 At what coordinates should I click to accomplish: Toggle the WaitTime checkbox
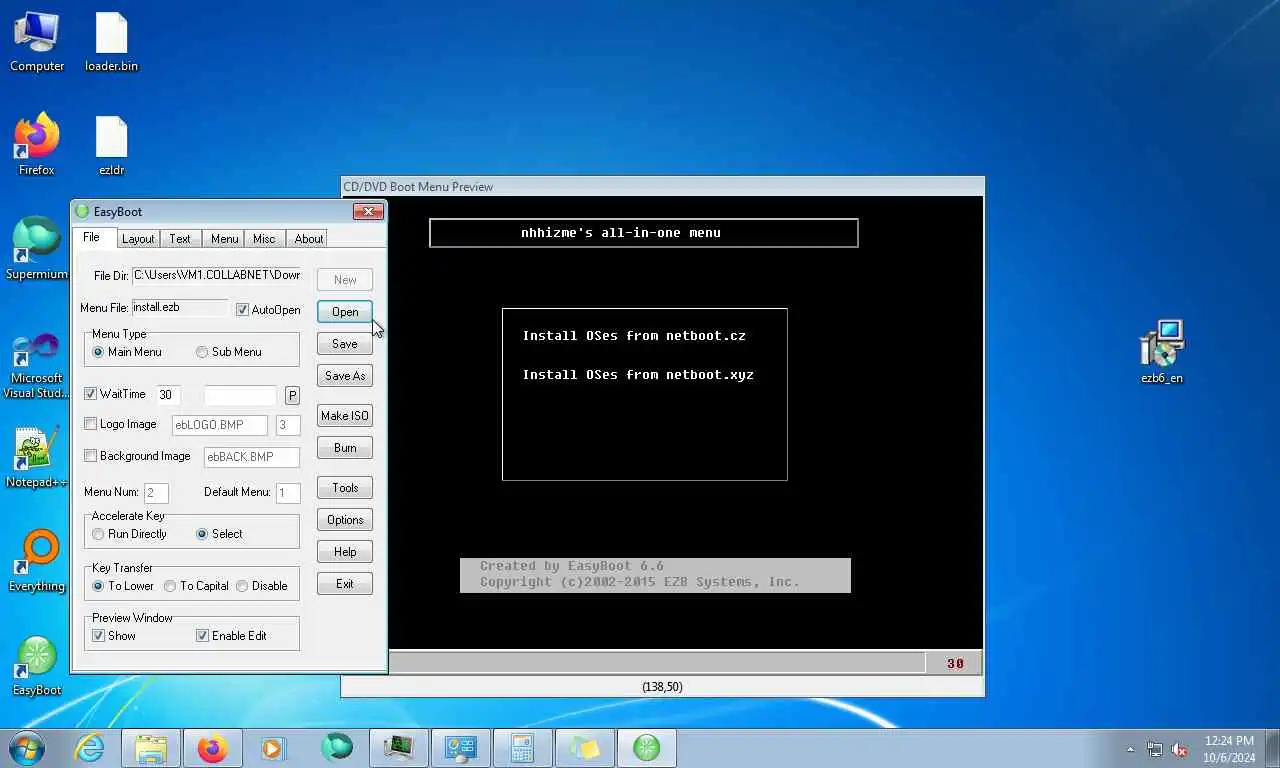(x=115, y=394)
